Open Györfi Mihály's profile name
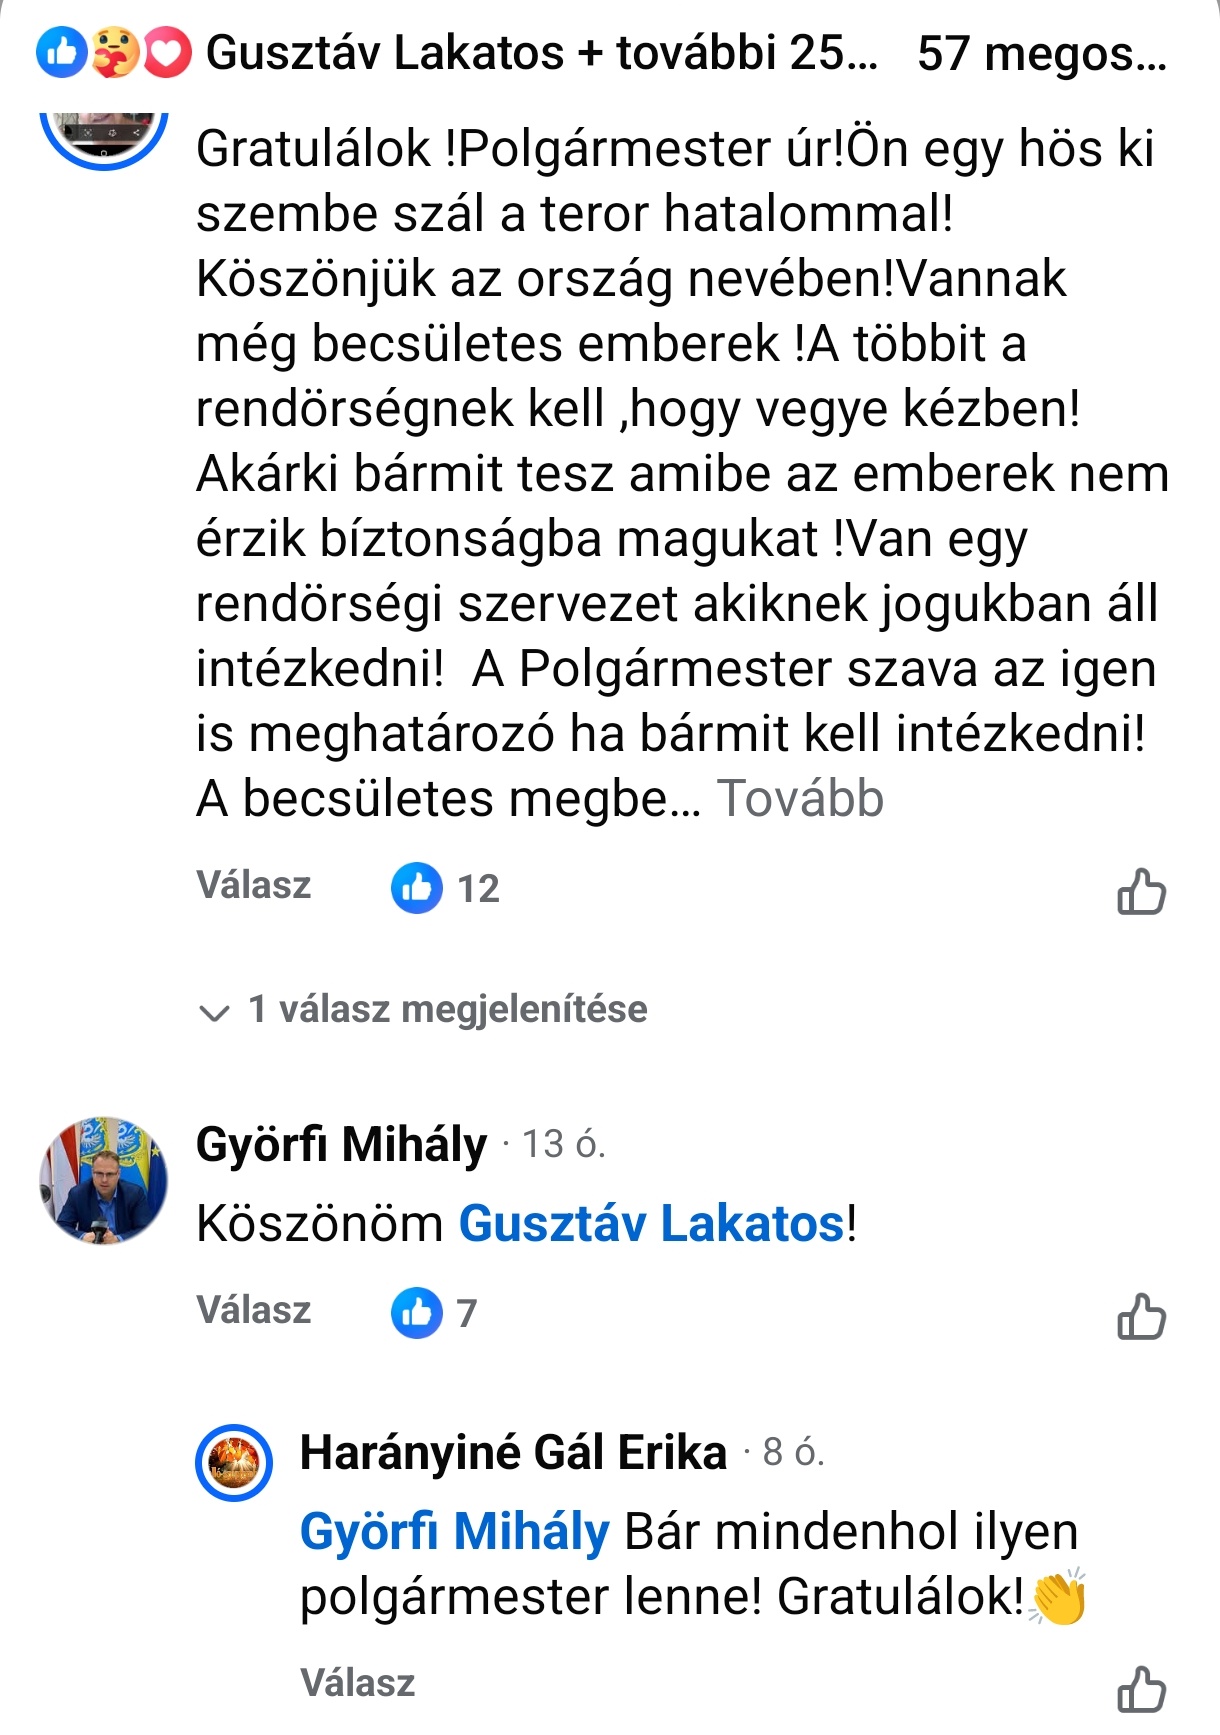The width and height of the screenshot is (1220, 1735). click(x=341, y=1144)
